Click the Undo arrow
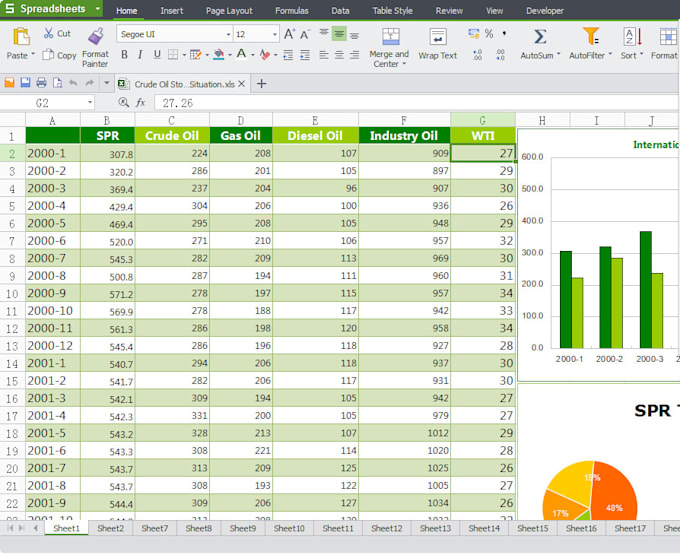 coord(73,82)
